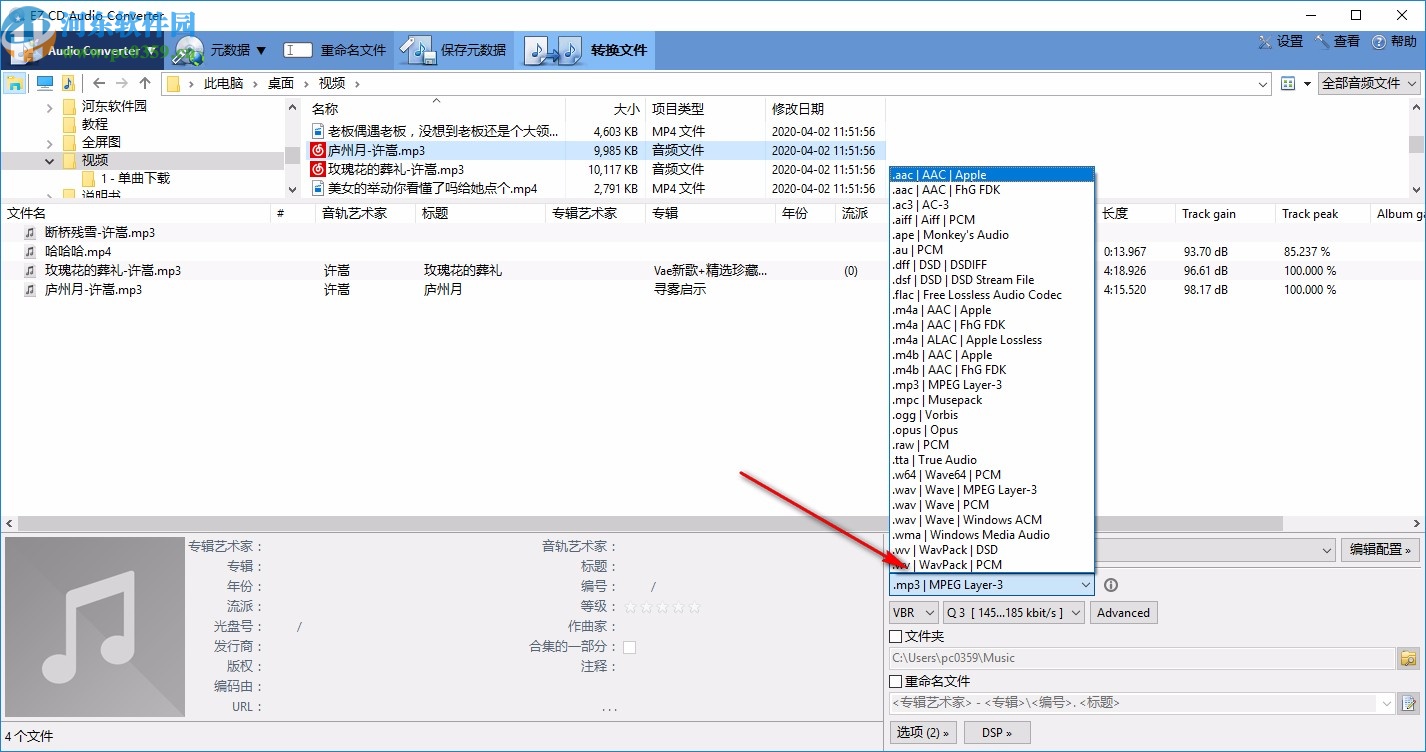
Task: Open the VBR mode dropdown
Action: tap(912, 612)
